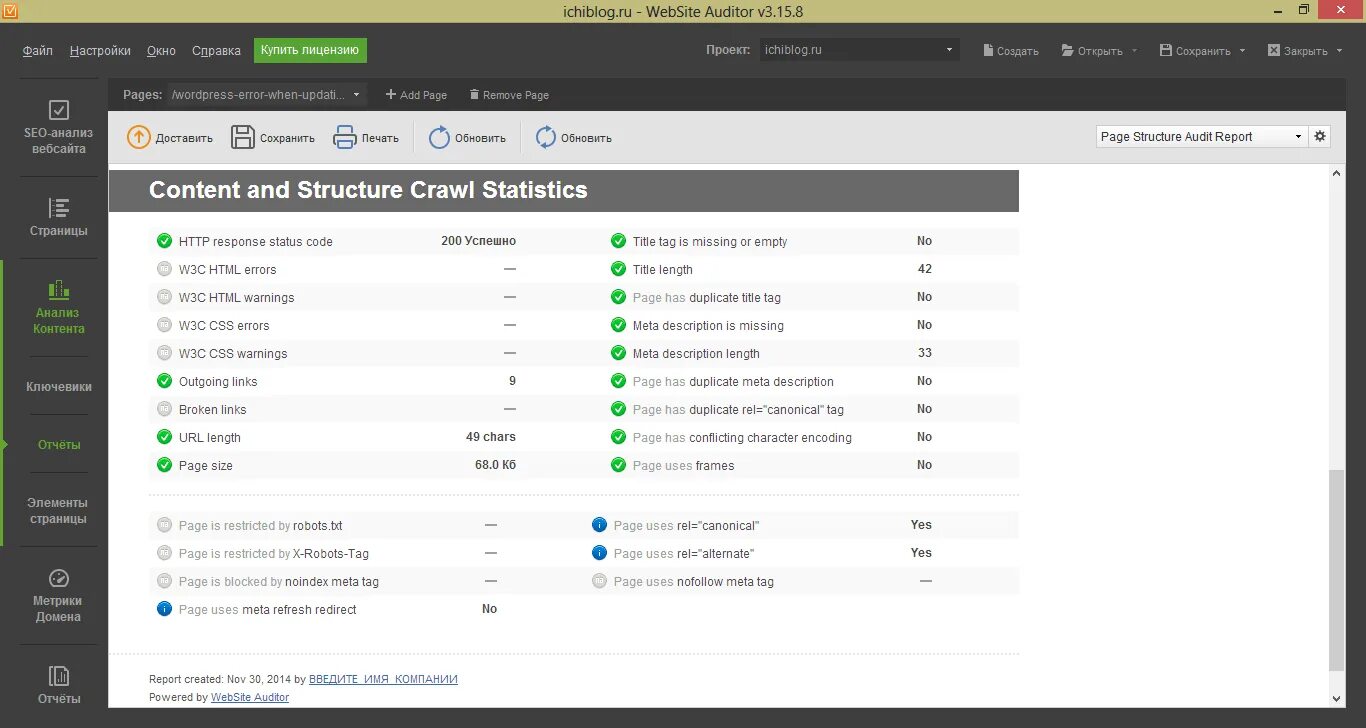Click the Outgoing links value 9
The width and height of the screenshot is (1366, 728).
point(512,381)
